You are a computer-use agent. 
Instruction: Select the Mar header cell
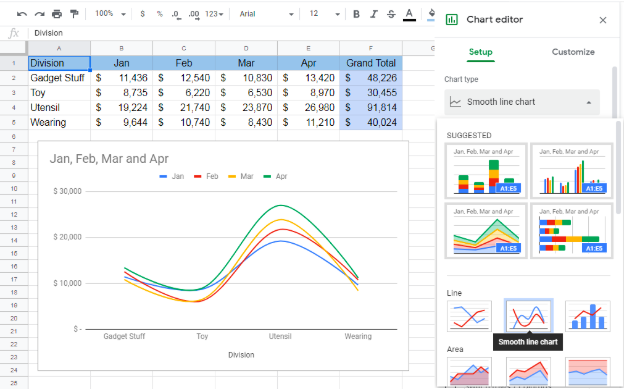pyautogui.click(x=246, y=63)
